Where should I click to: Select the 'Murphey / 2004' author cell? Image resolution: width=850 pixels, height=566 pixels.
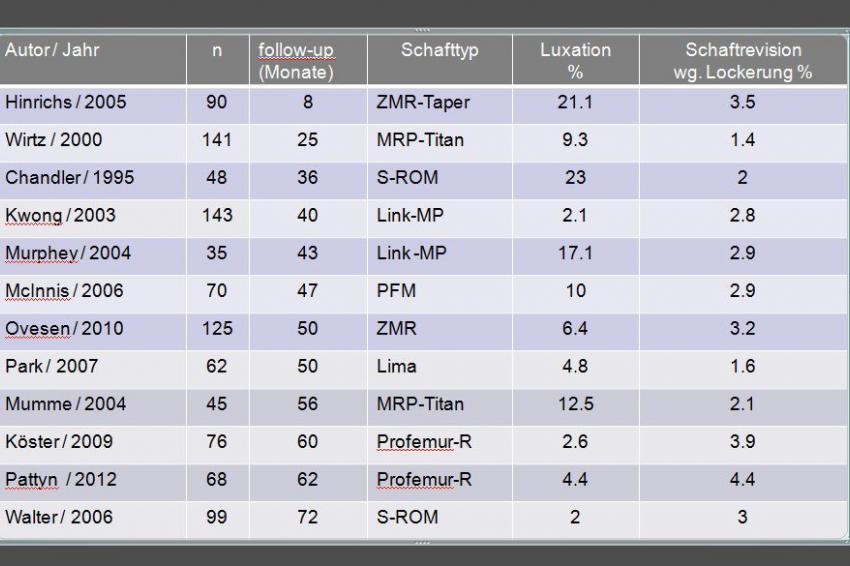(x=93, y=255)
